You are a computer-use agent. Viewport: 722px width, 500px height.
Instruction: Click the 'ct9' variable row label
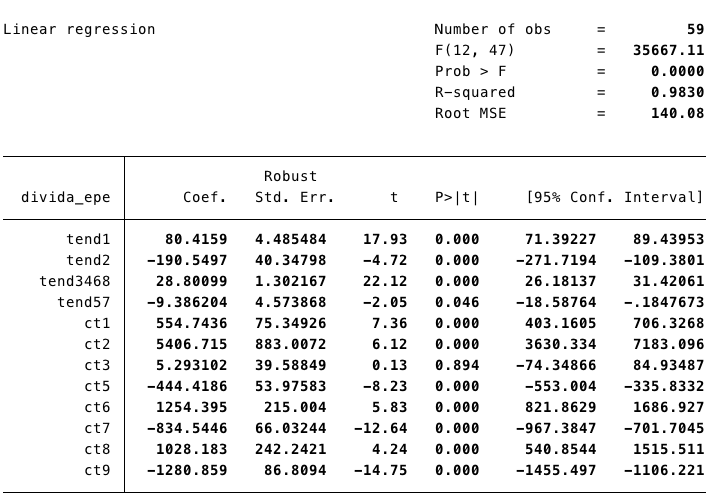97,470
